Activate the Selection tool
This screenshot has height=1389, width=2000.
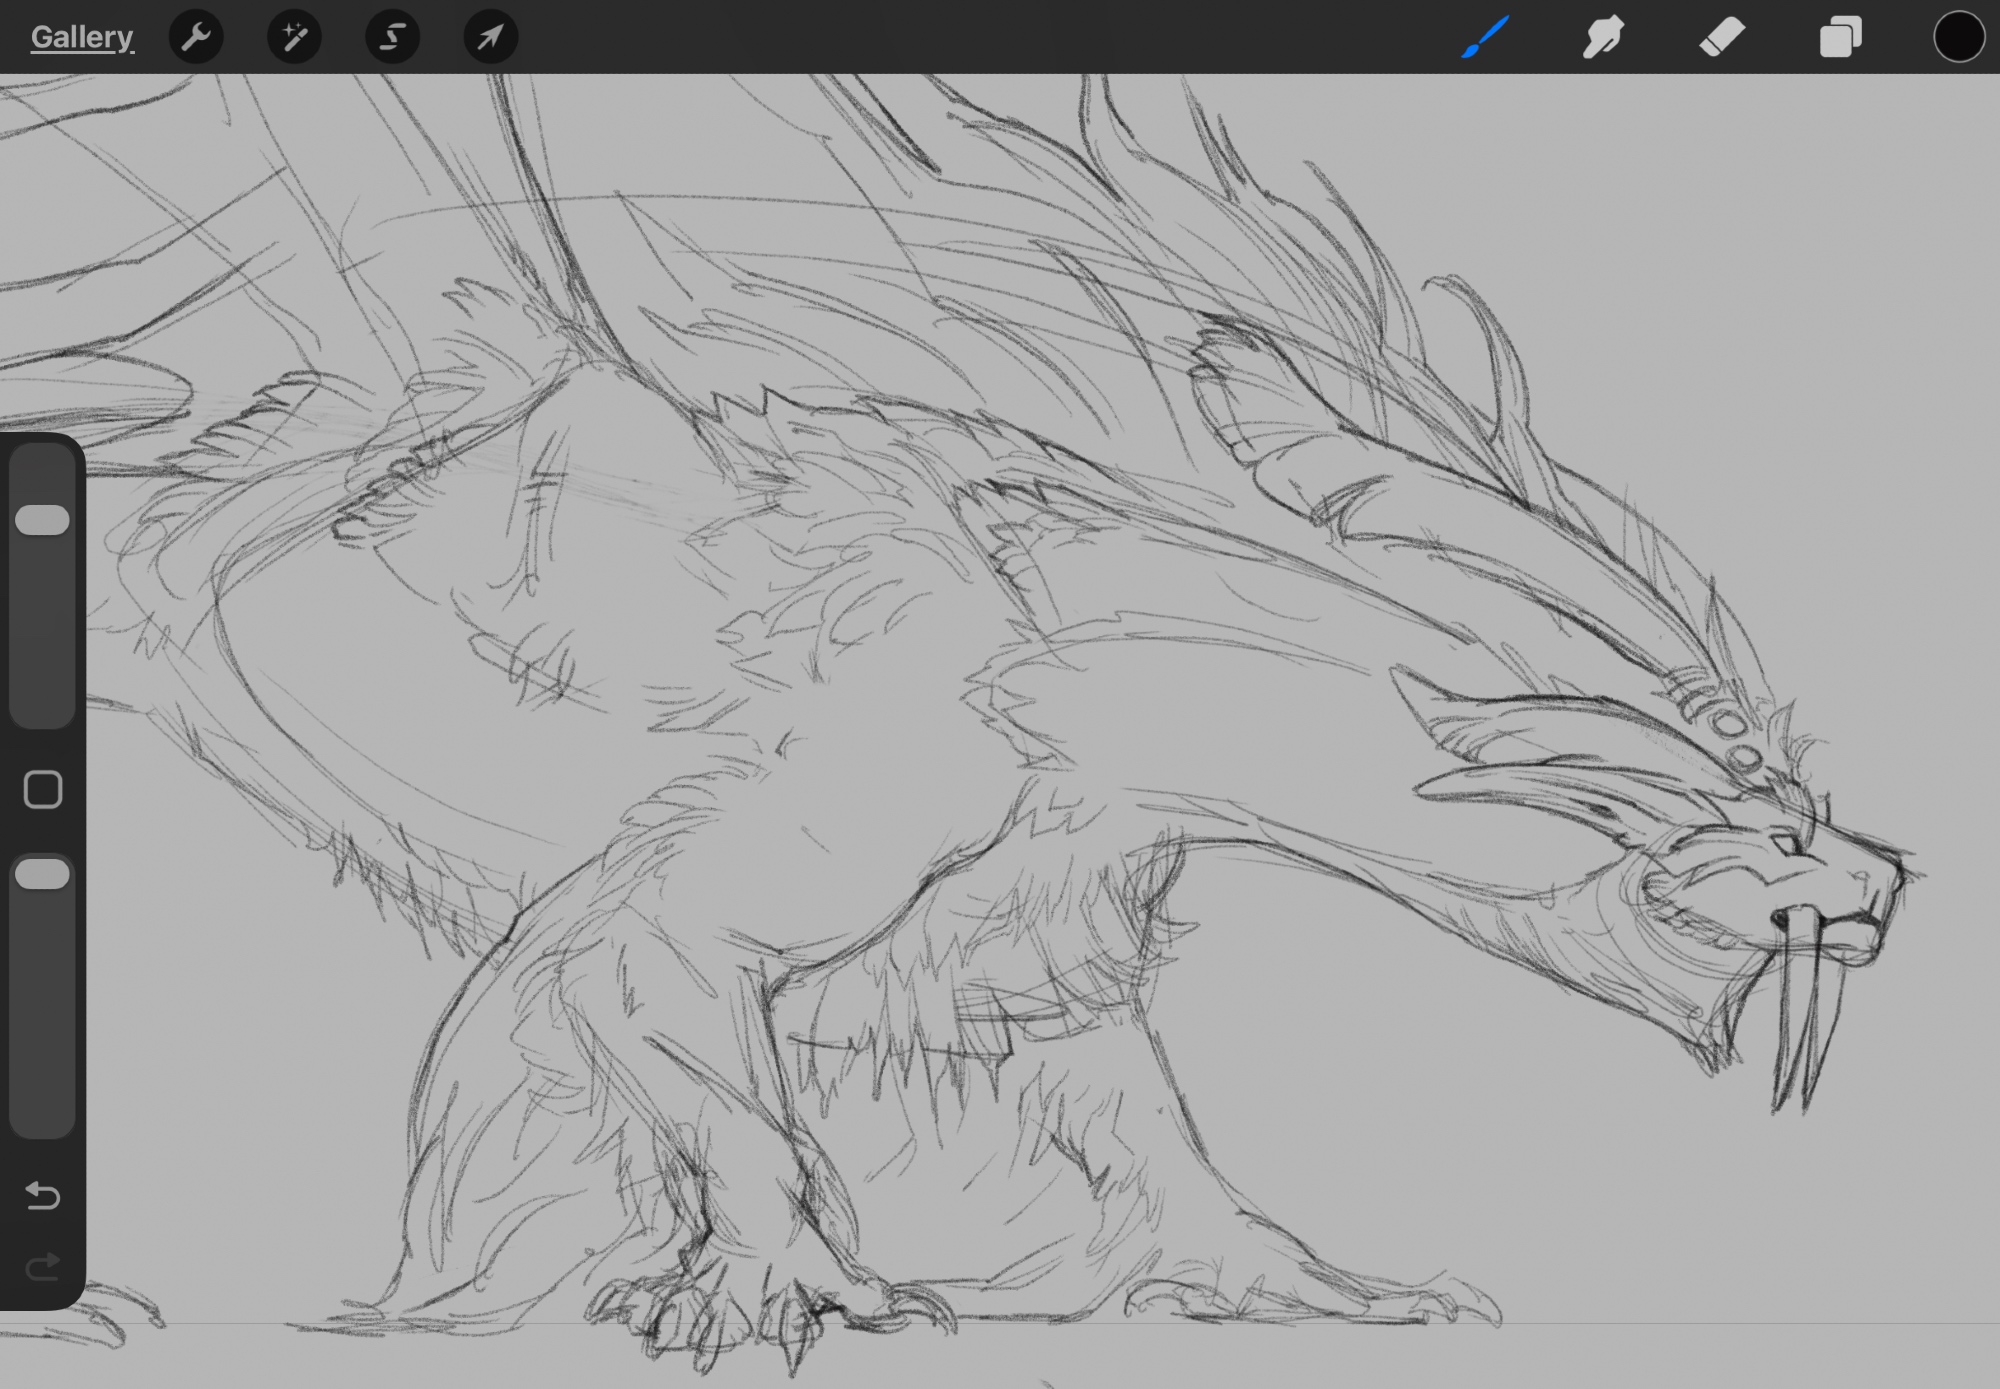click(392, 37)
